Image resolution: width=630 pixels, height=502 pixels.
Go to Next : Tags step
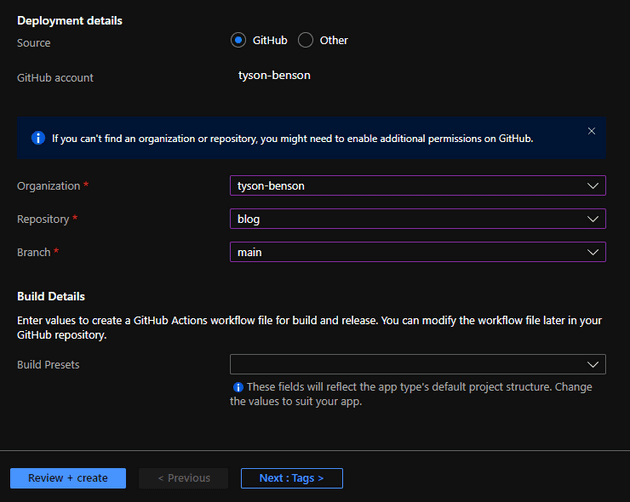[x=292, y=478]
